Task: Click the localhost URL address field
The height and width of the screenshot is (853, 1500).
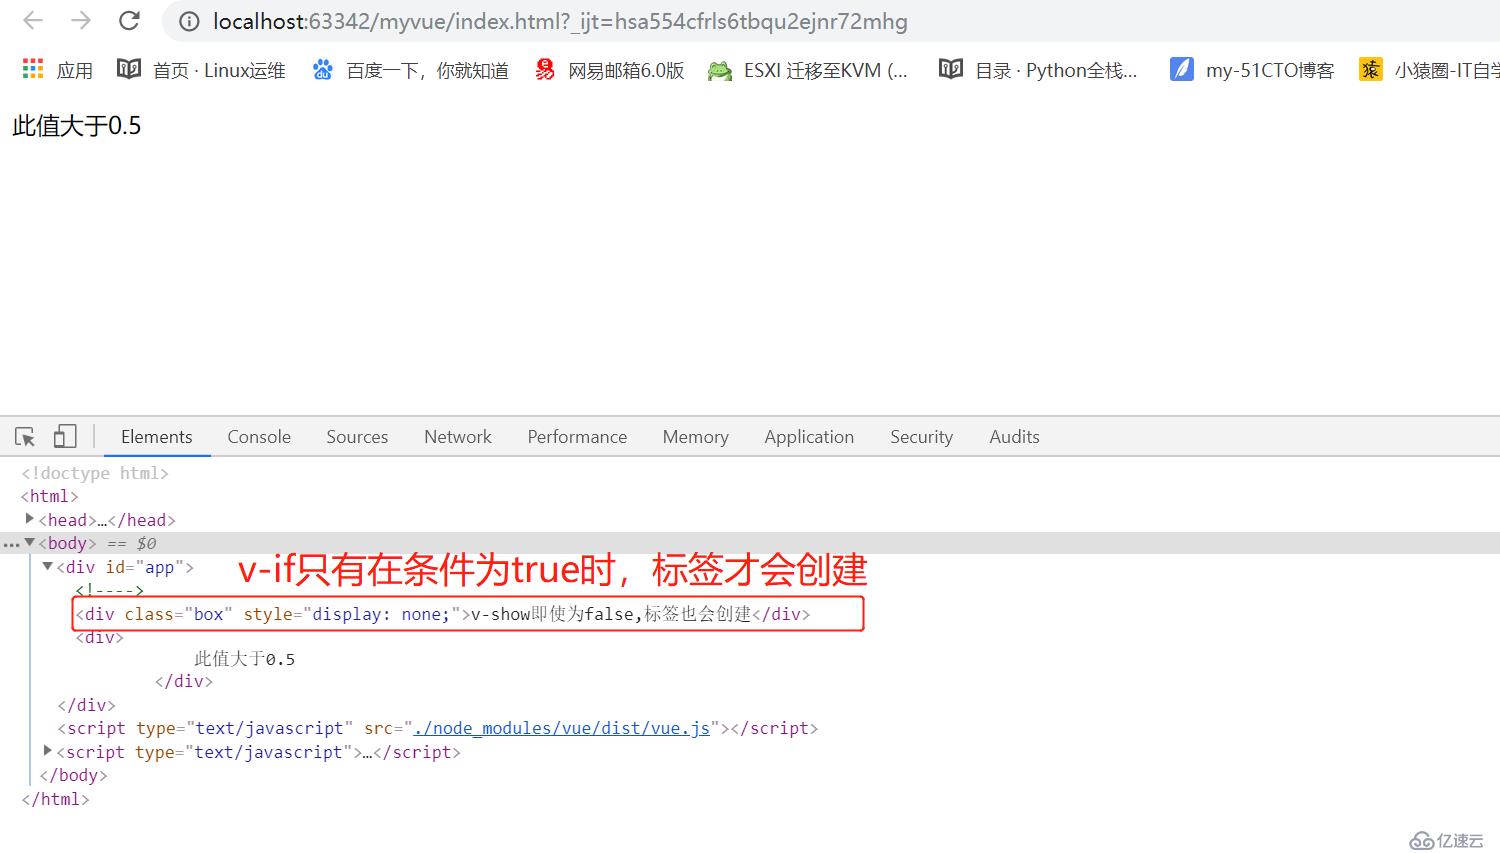Action: (560, 21)
